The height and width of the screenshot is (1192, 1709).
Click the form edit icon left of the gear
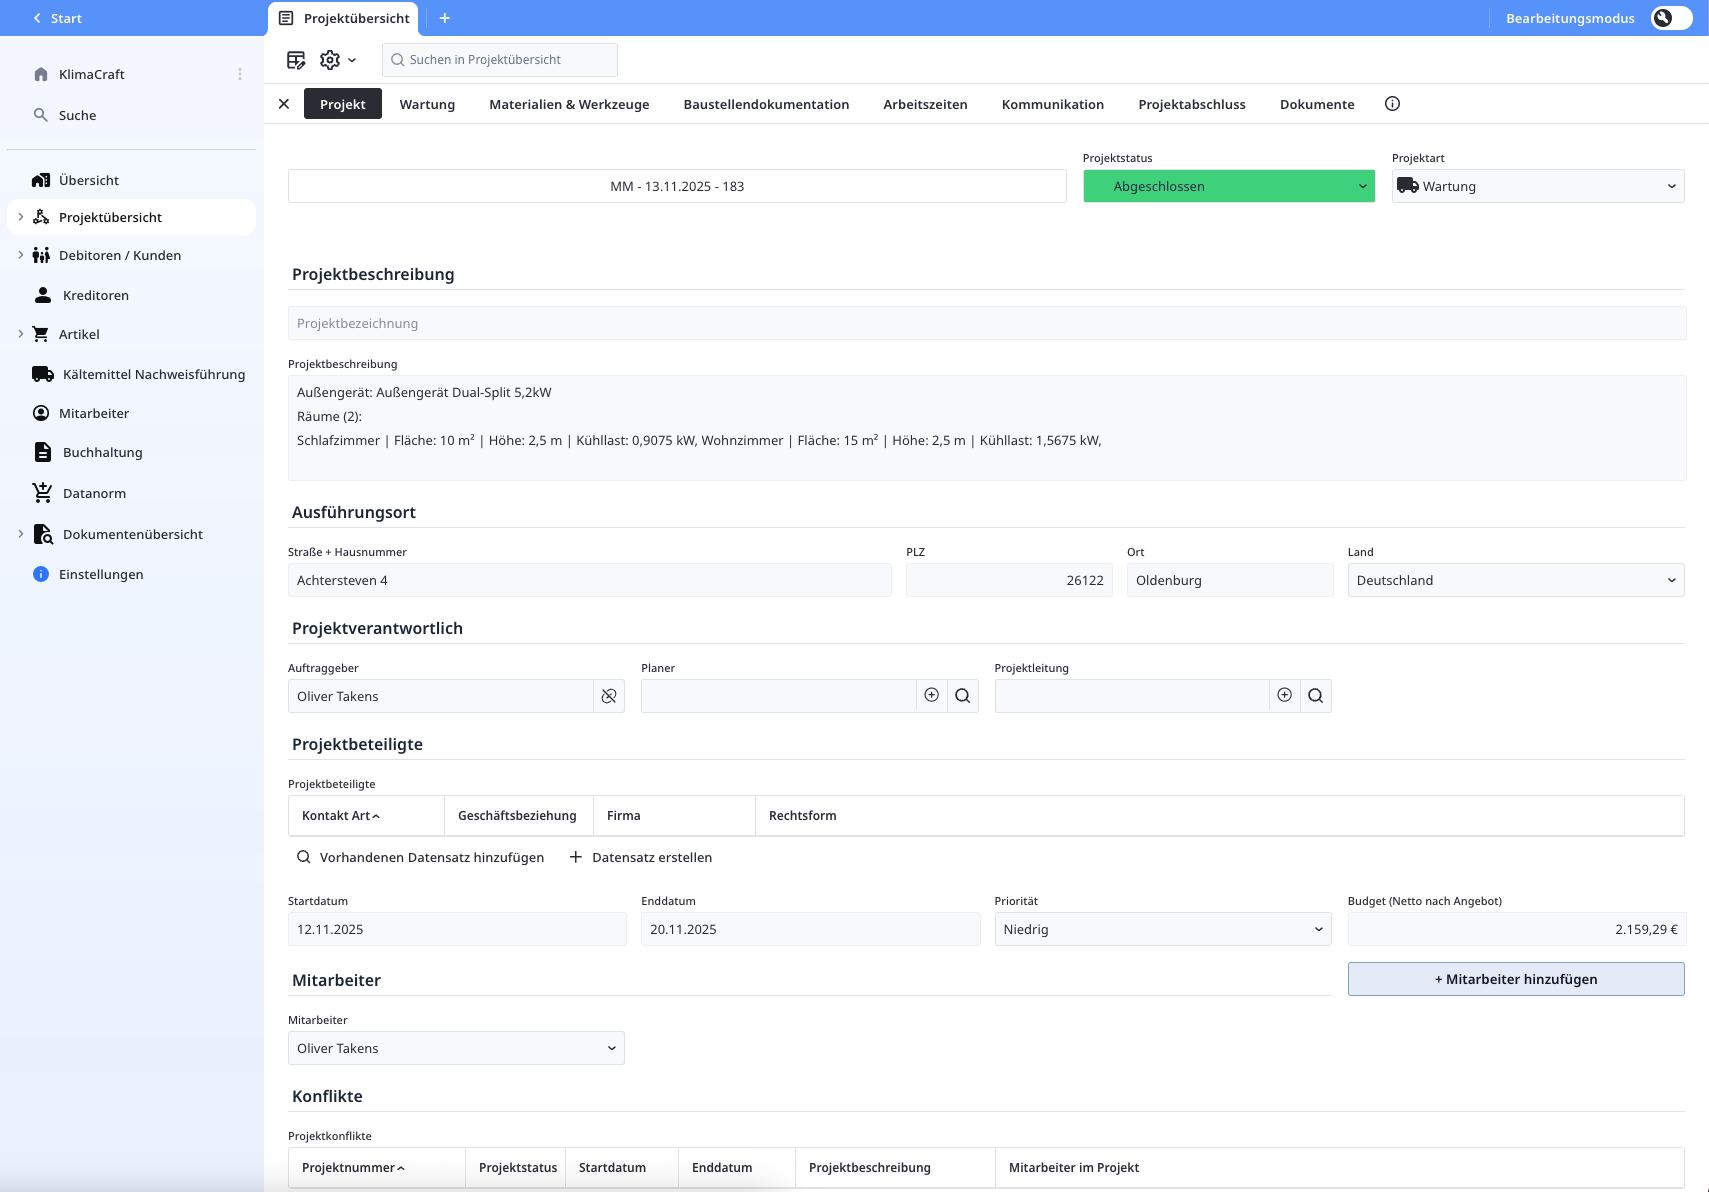pos(296,59)
